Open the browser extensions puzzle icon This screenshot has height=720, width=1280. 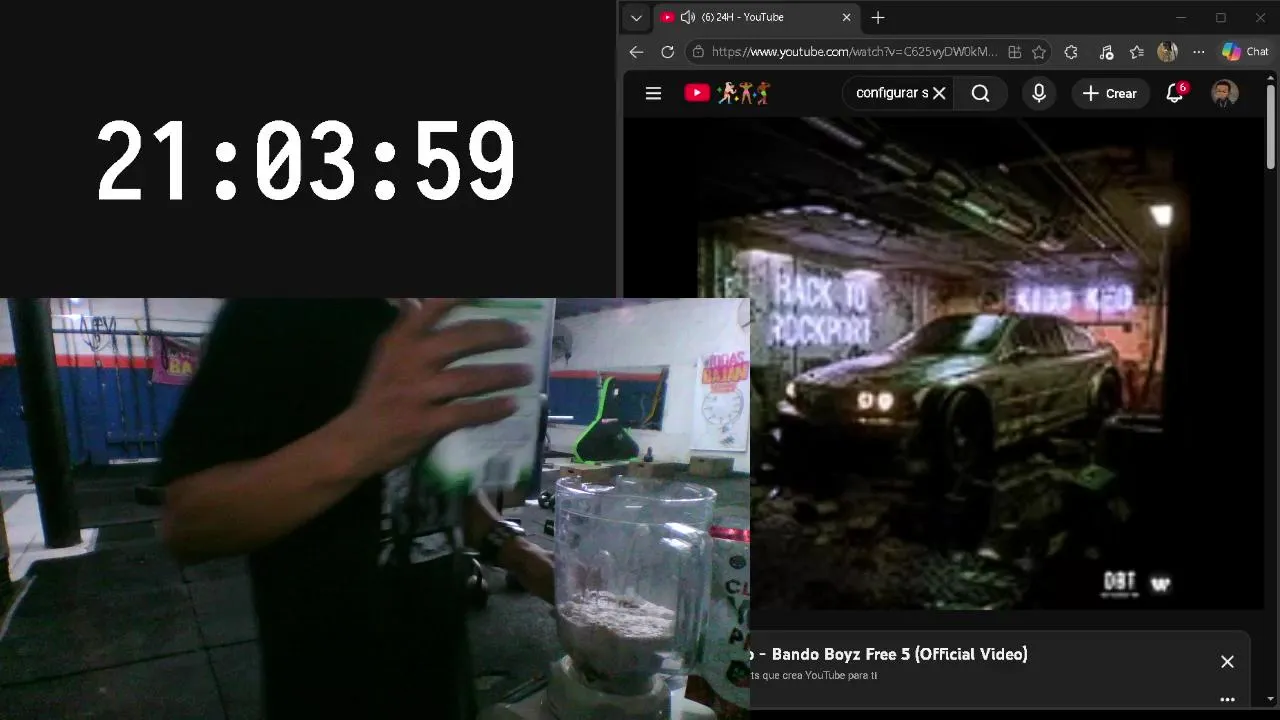tap(1071, 52)
